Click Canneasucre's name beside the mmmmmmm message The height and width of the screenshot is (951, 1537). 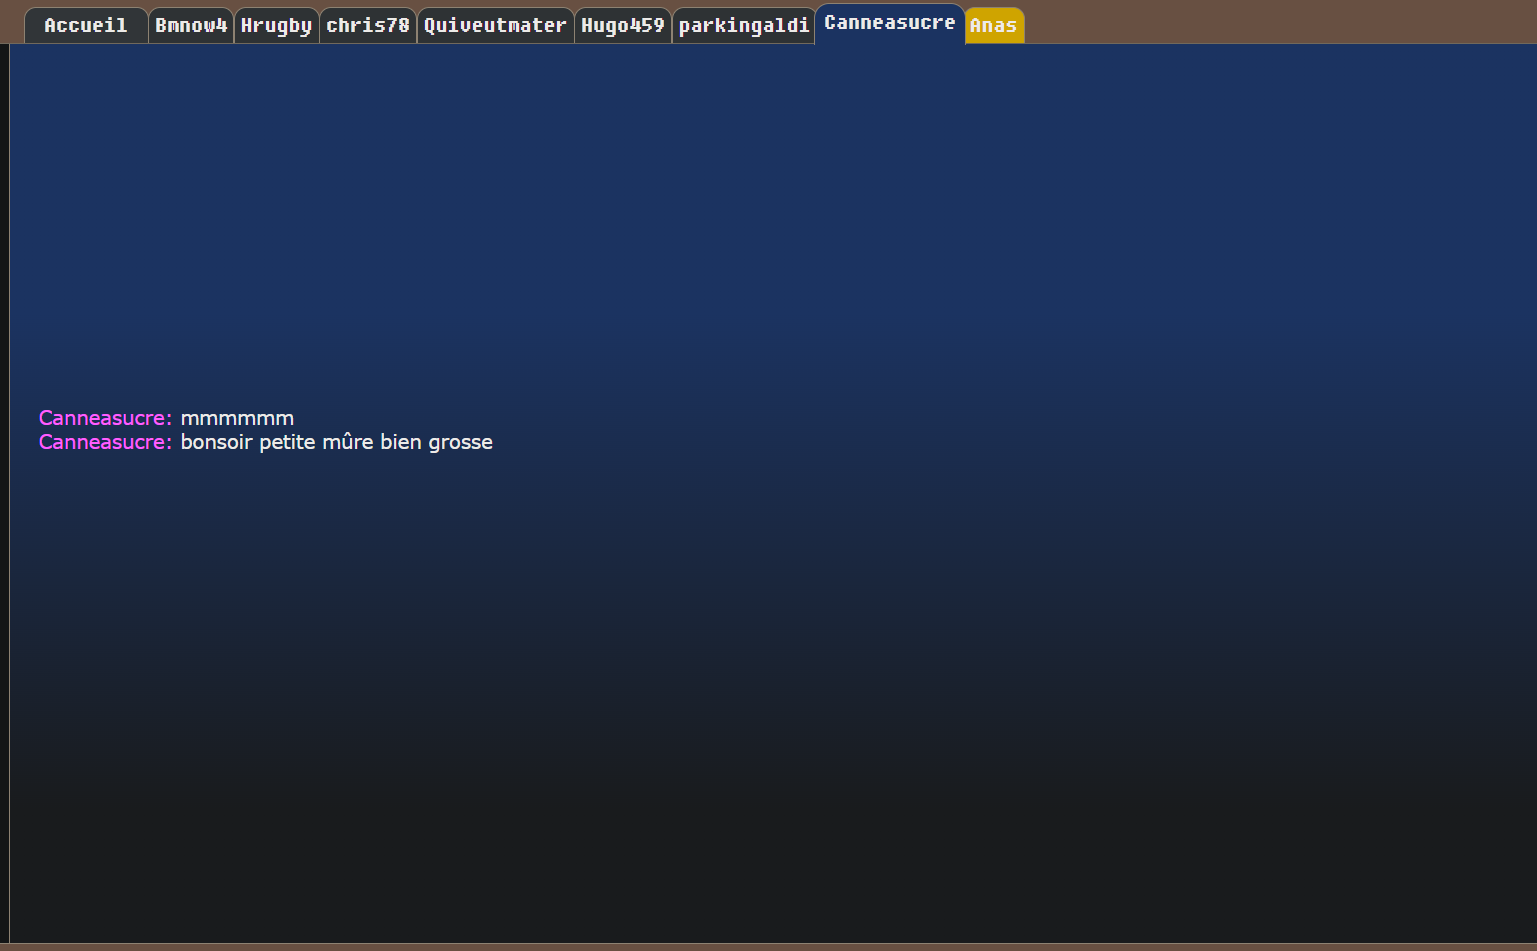105,418
